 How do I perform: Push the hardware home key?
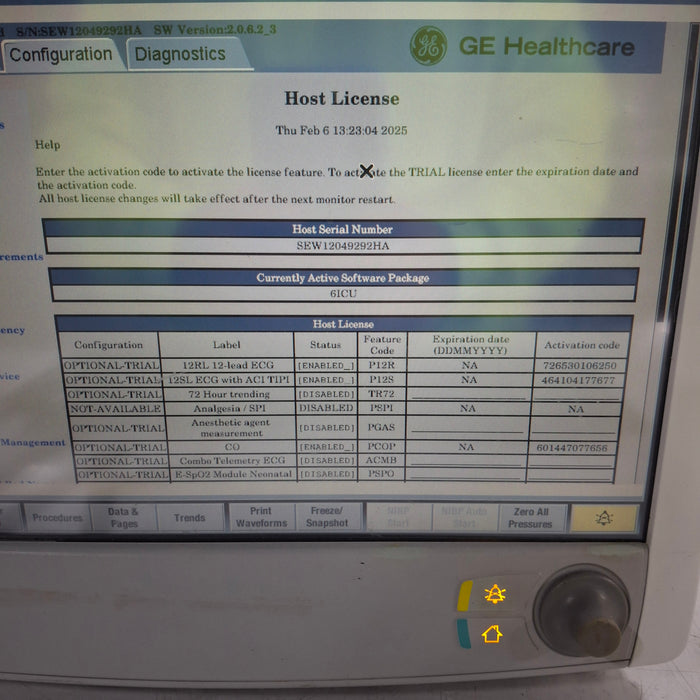pos(492,634)
